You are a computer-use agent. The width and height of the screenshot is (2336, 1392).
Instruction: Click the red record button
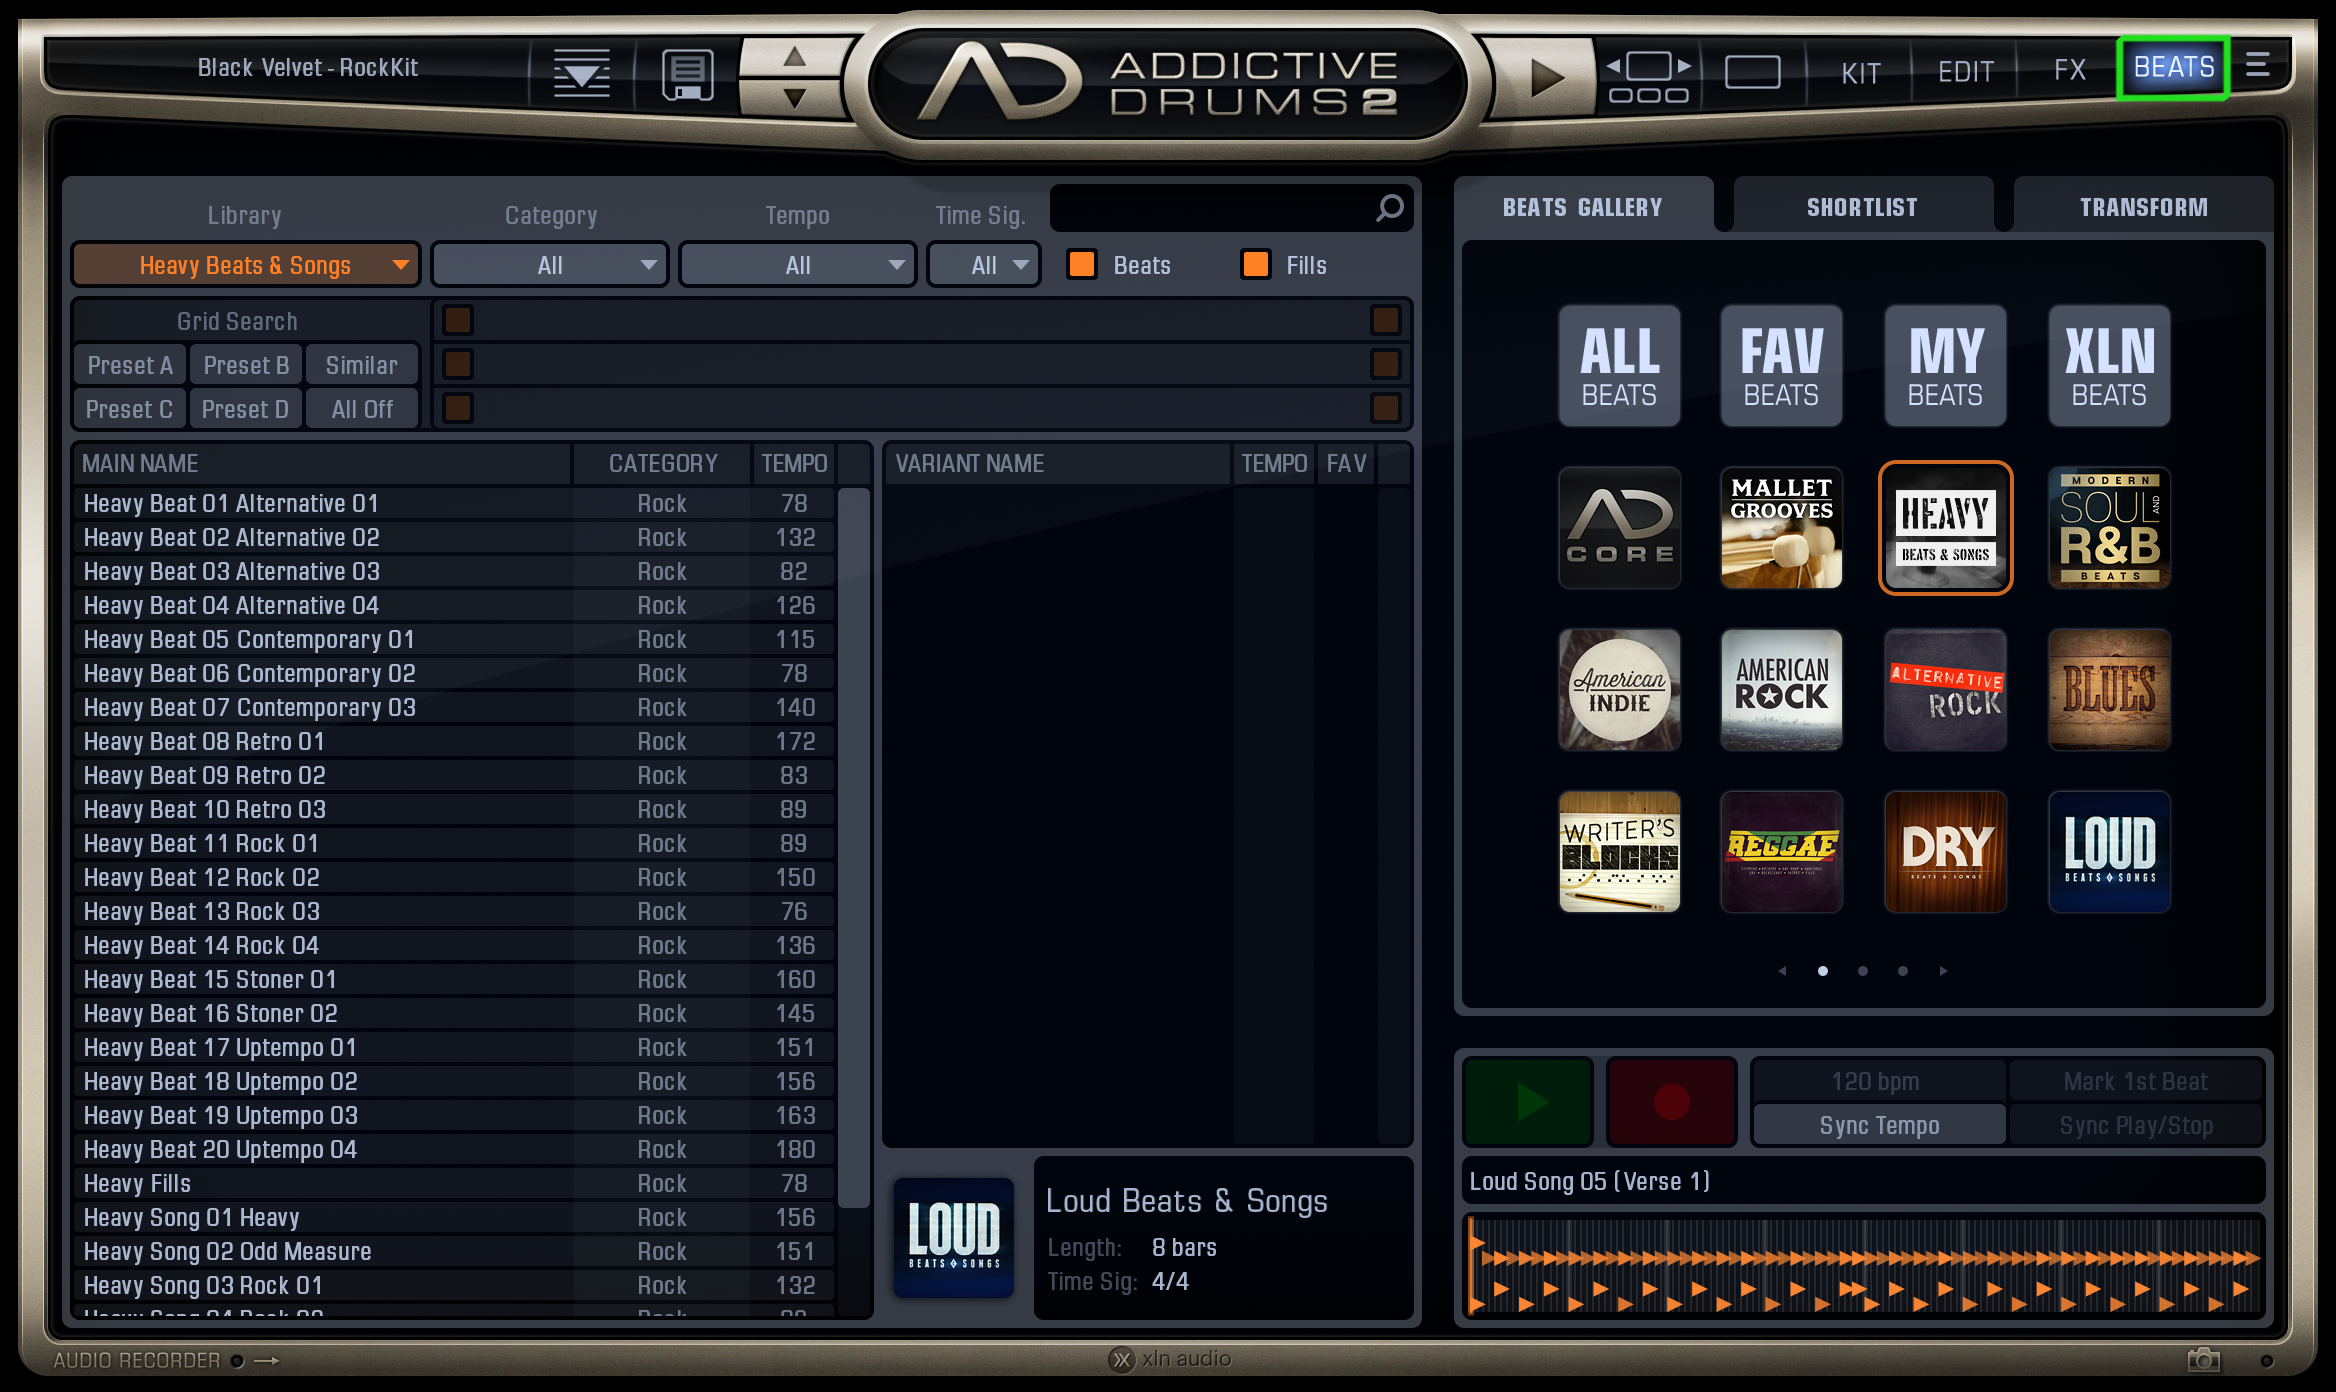[x=1671, y=1102]
